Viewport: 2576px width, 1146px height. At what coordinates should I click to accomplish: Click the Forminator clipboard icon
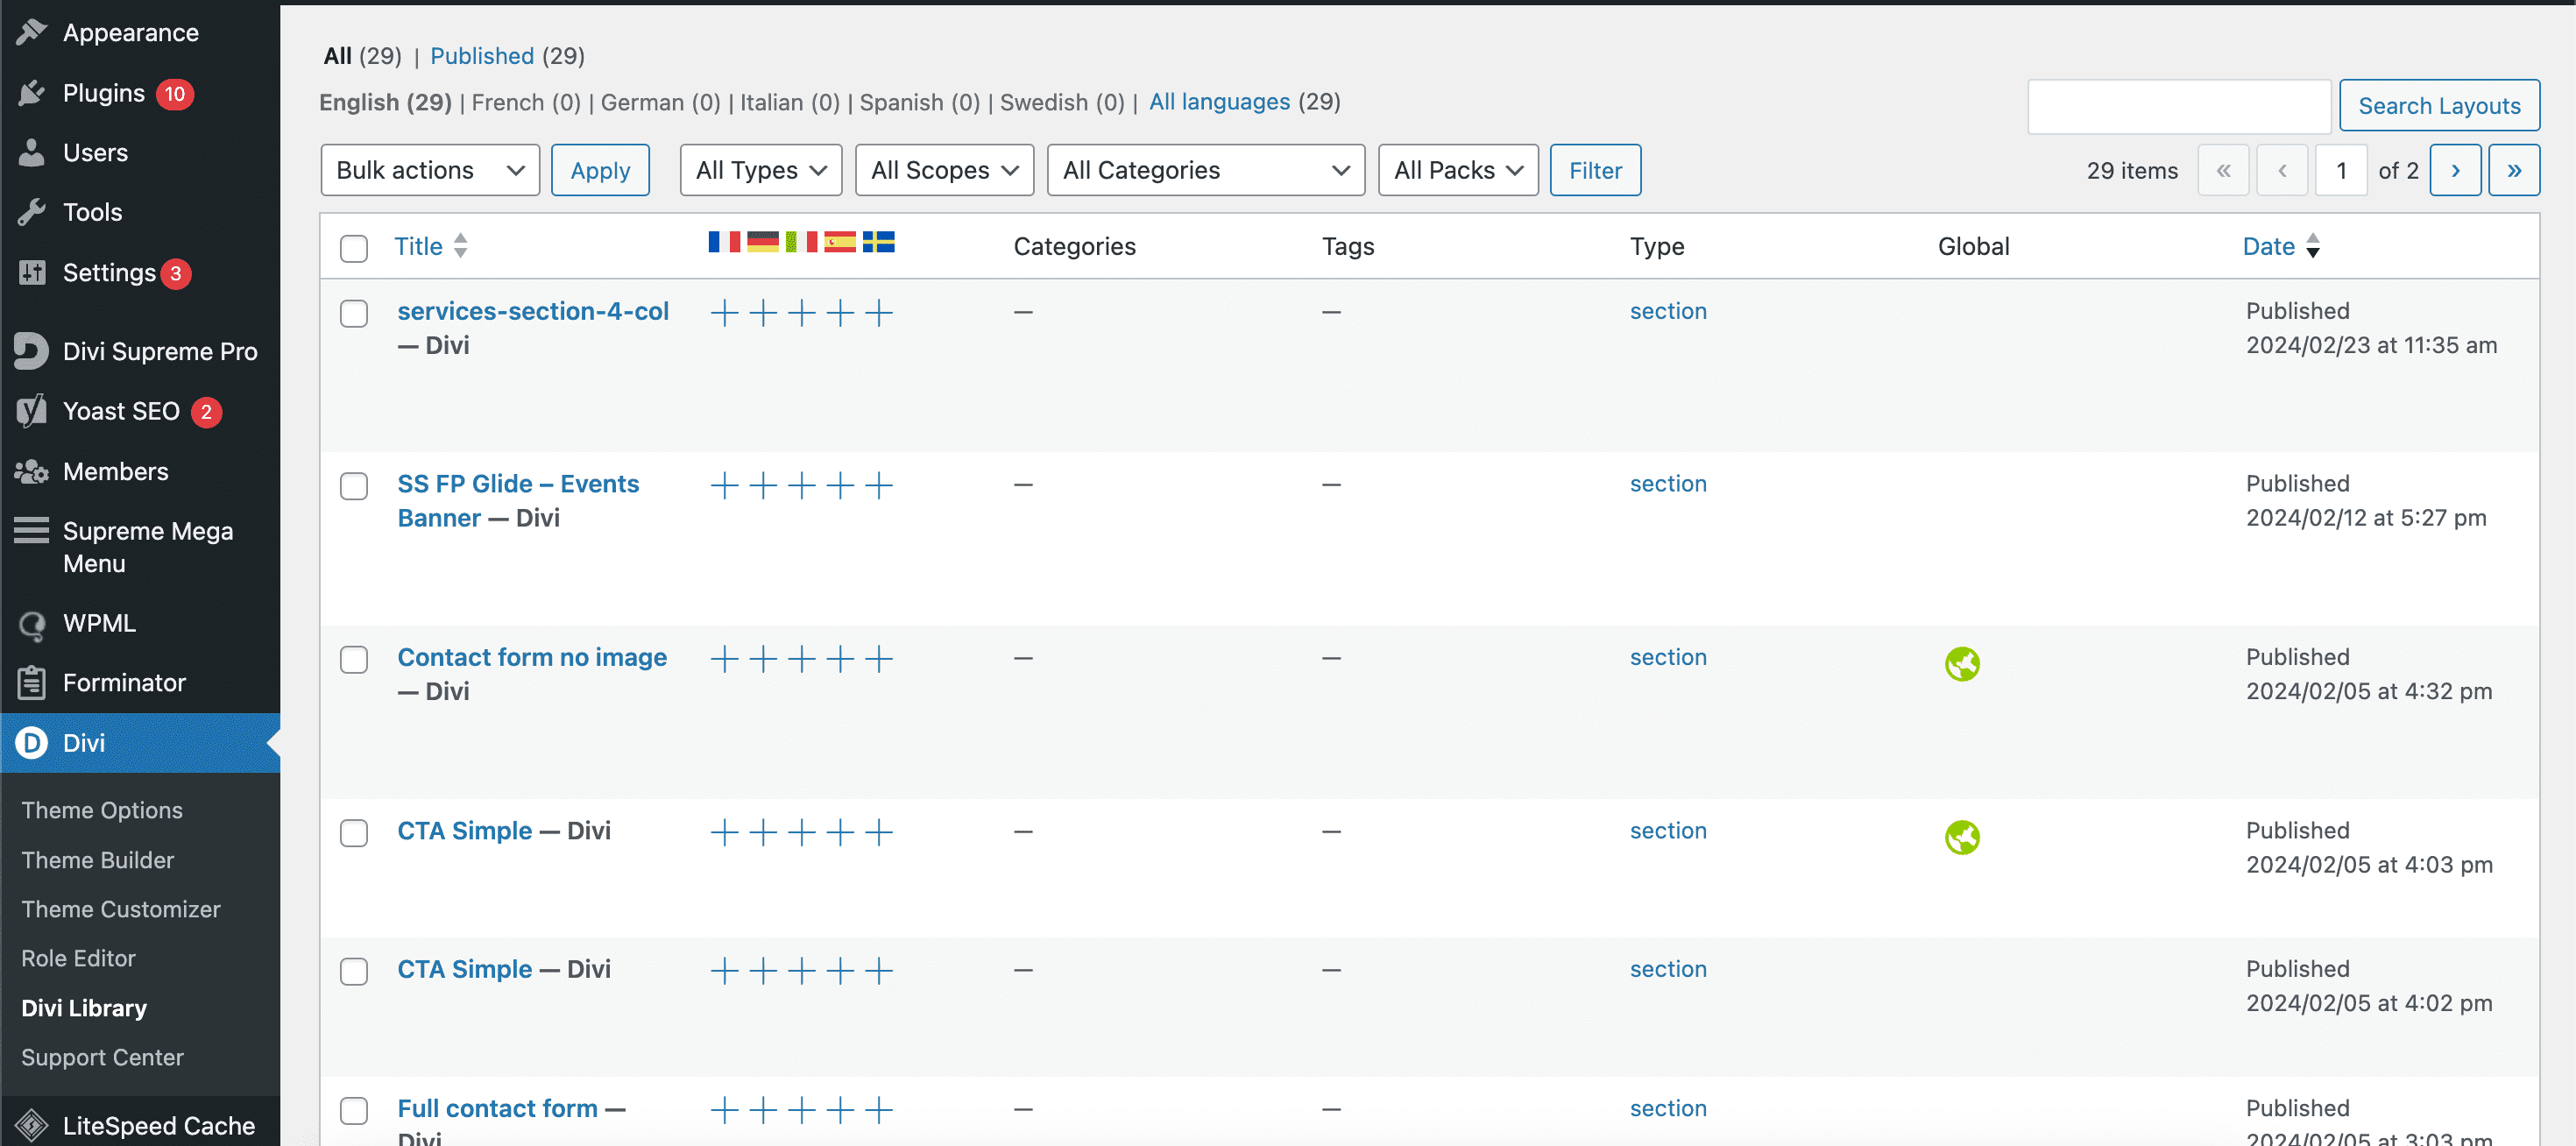click(x=32, y=682)
